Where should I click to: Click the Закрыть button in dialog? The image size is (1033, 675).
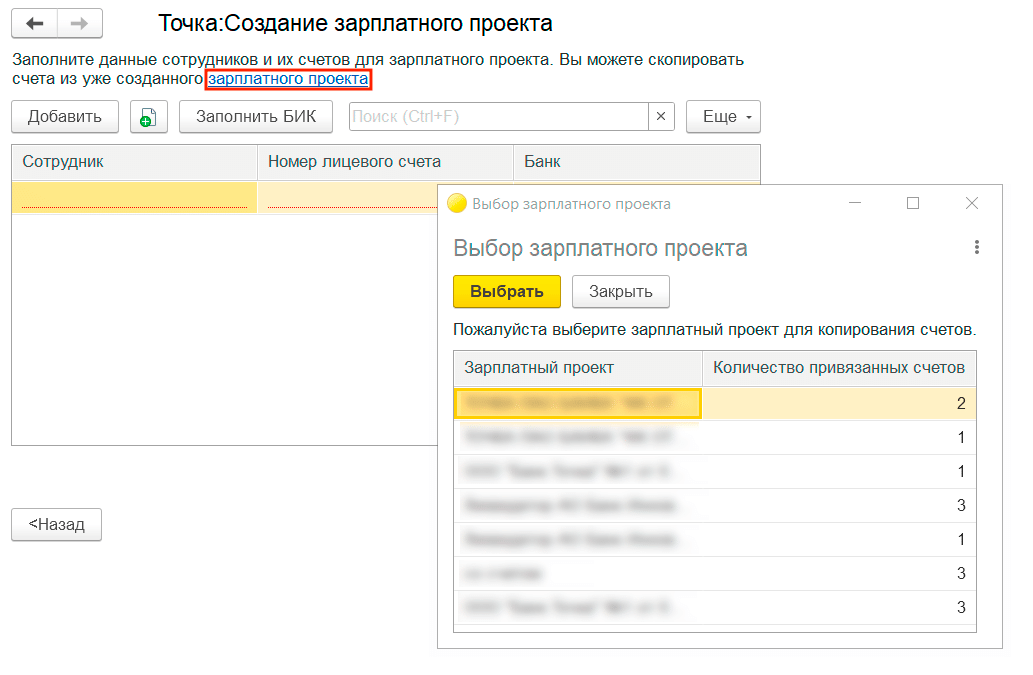pyautogui.click(x=620, y=292)
